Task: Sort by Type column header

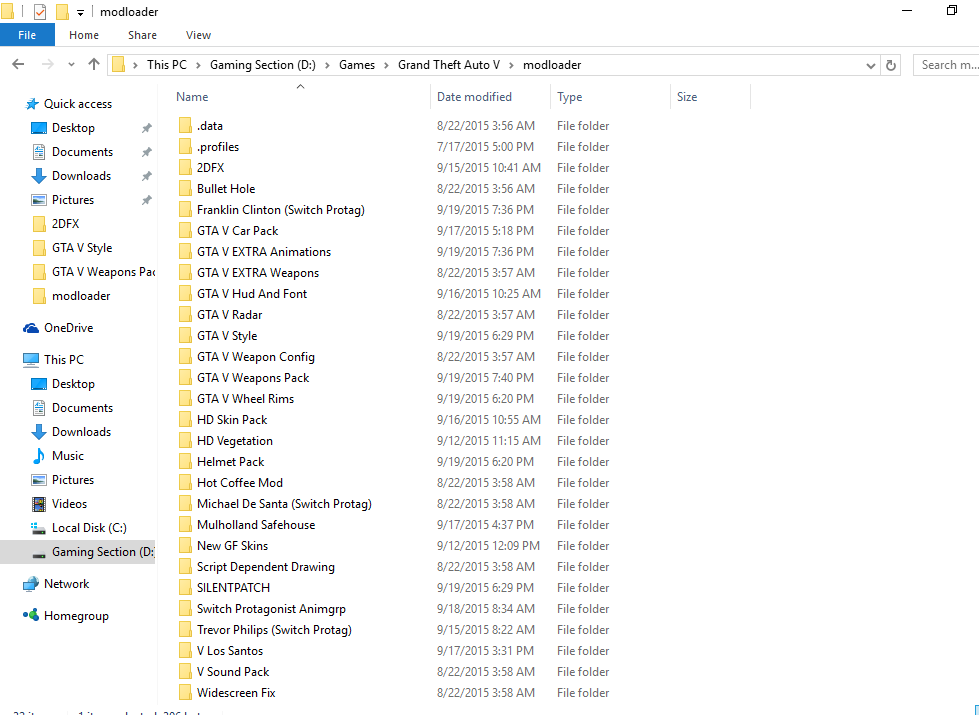Action: (569, 97)
